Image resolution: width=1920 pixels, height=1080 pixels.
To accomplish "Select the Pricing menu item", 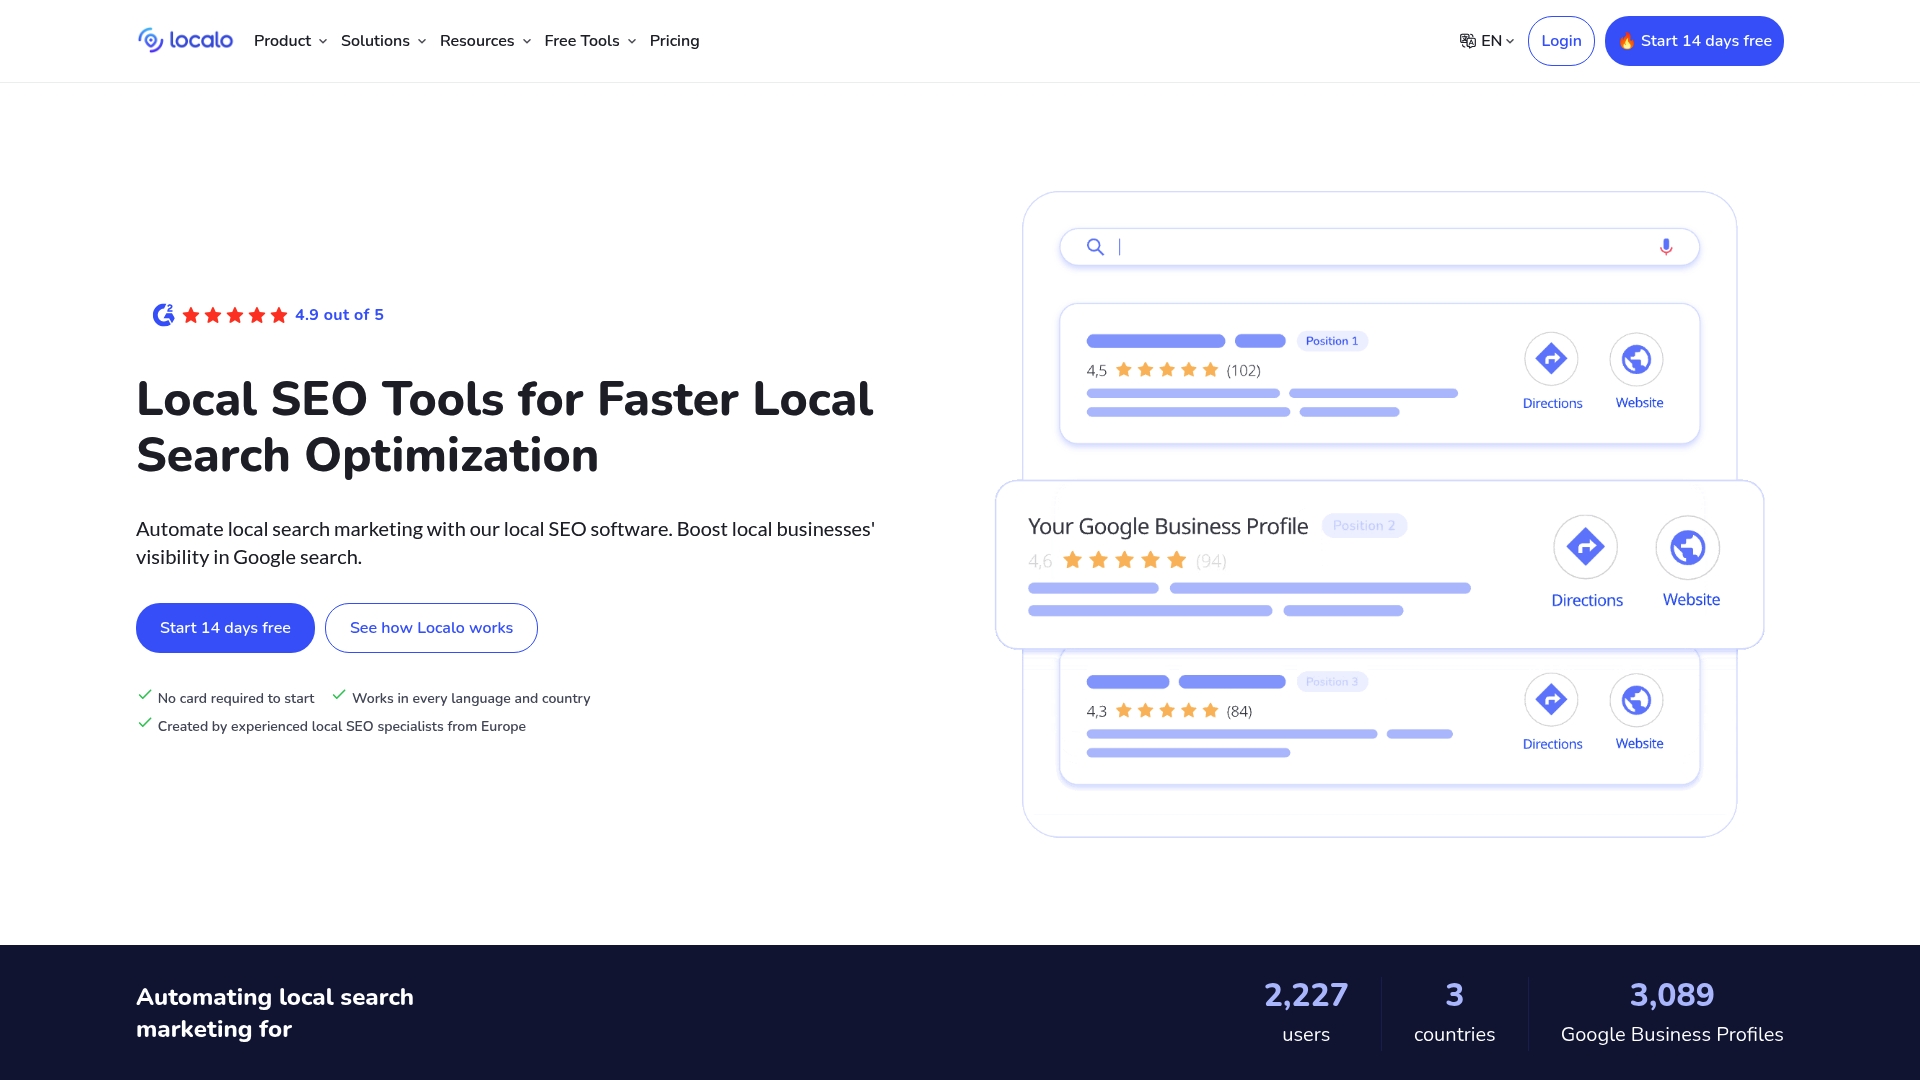I will [675, 41].
